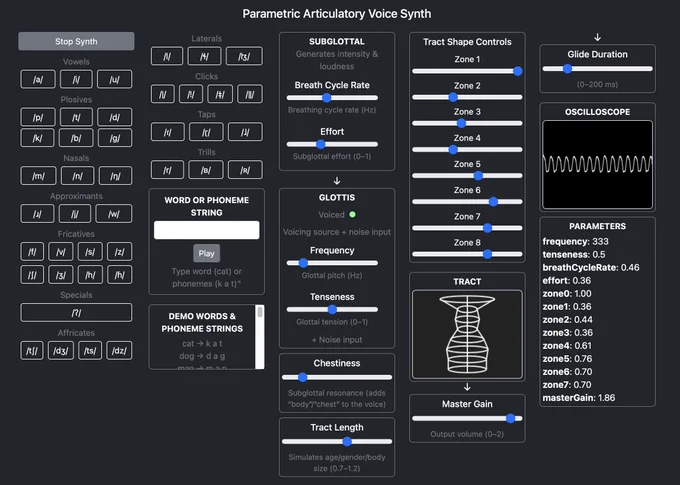680x485 pixels.
Task: Select the /d/ plosive button
Action: [114, 117]
